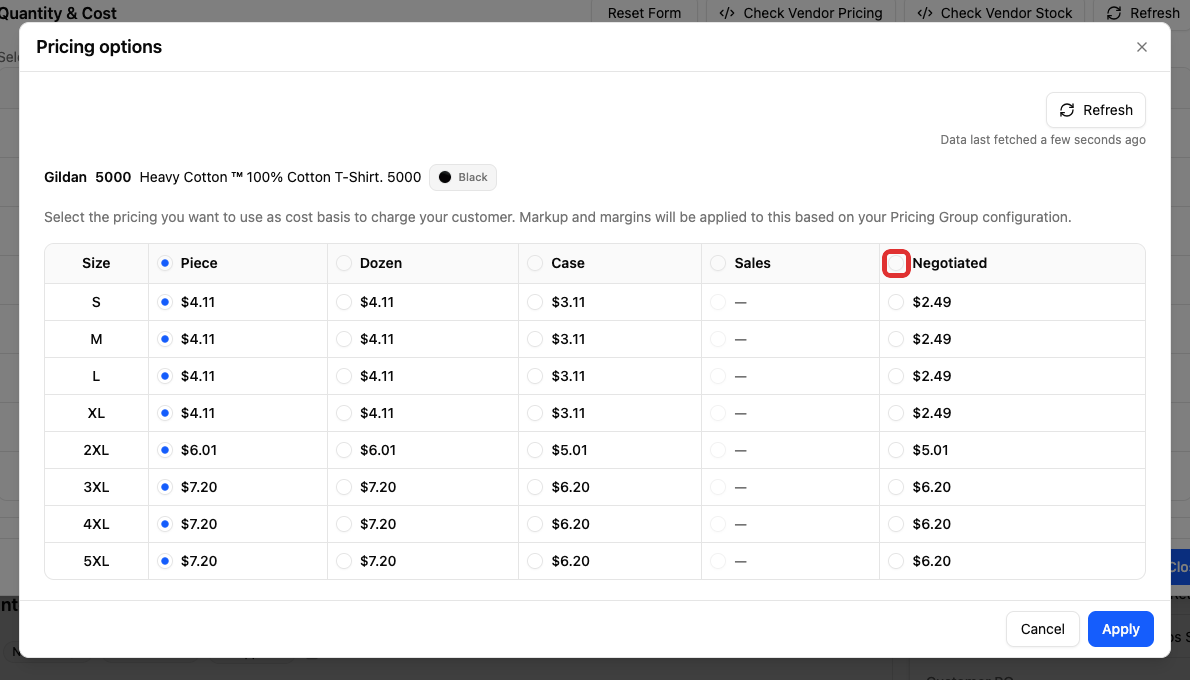Choose Negotiated $5.01 for size 2XL
Viewport: 1190px width, 680px height.
pyautogui.click(x=896, y=450)
